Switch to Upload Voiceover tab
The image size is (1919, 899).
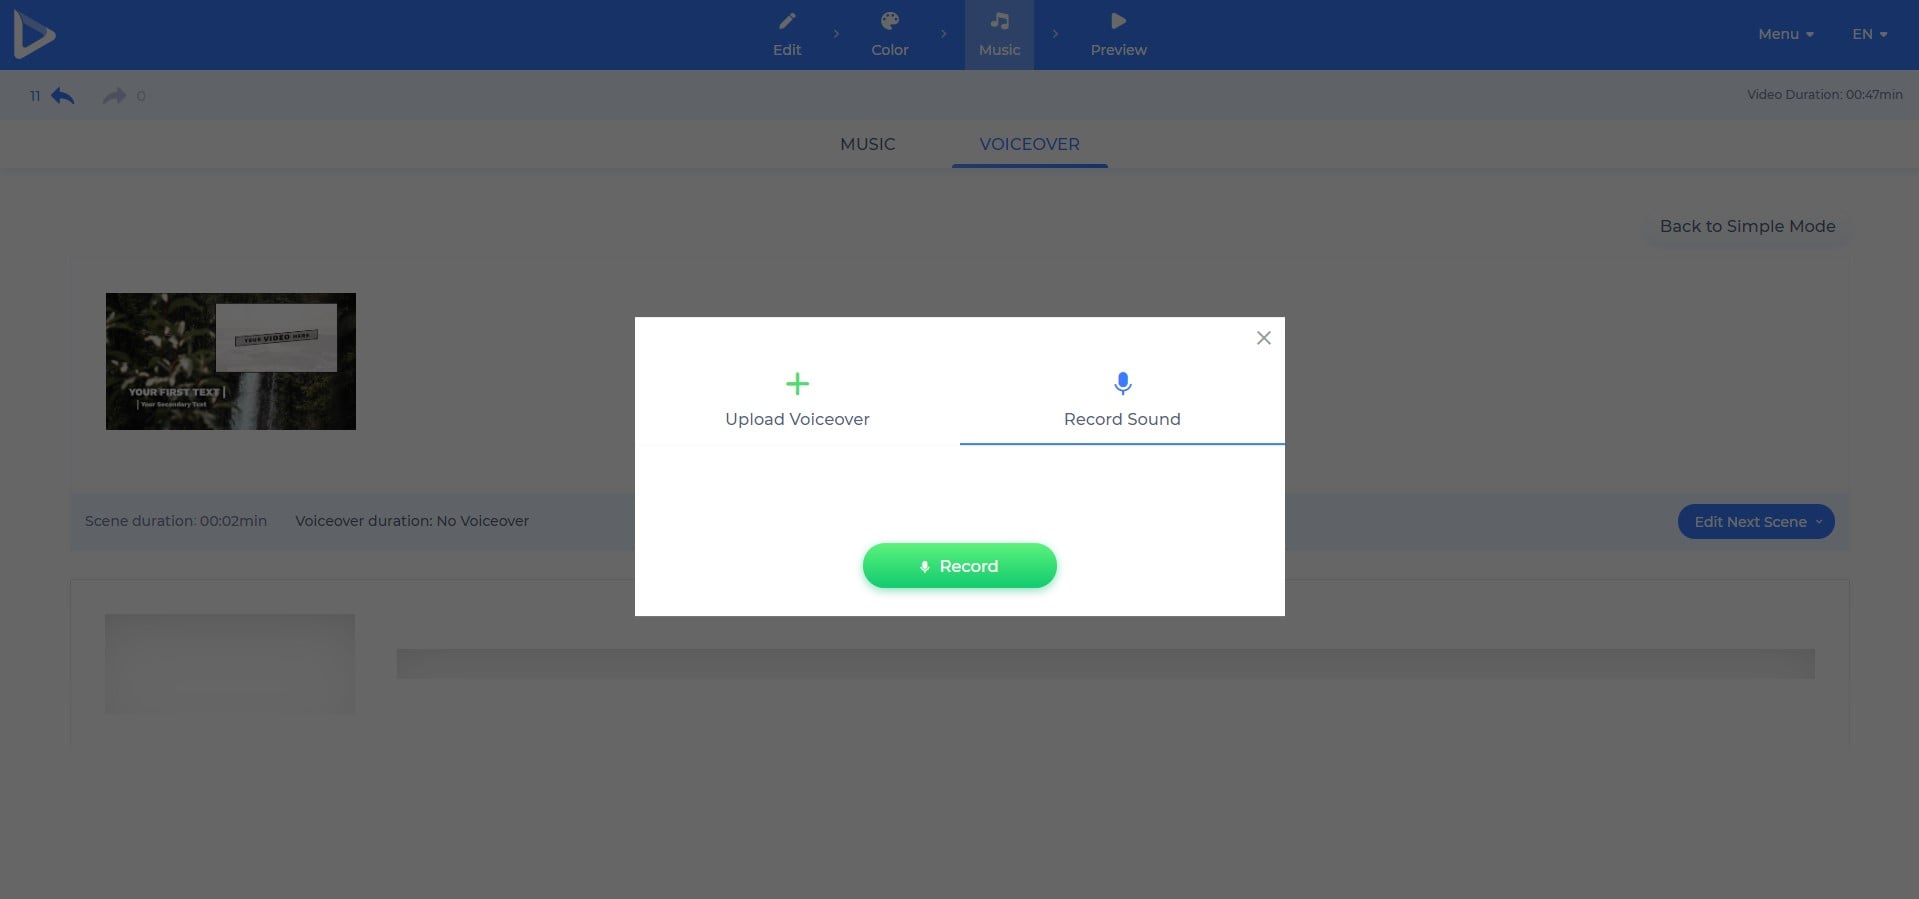click(x=797, y=419)
